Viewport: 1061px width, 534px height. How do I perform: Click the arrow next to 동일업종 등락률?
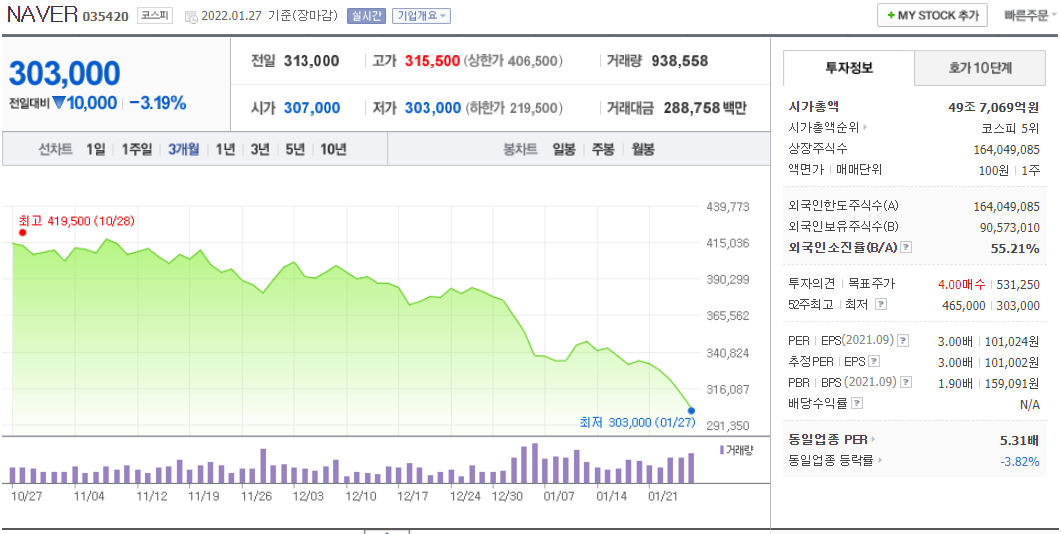click(881, 460)
